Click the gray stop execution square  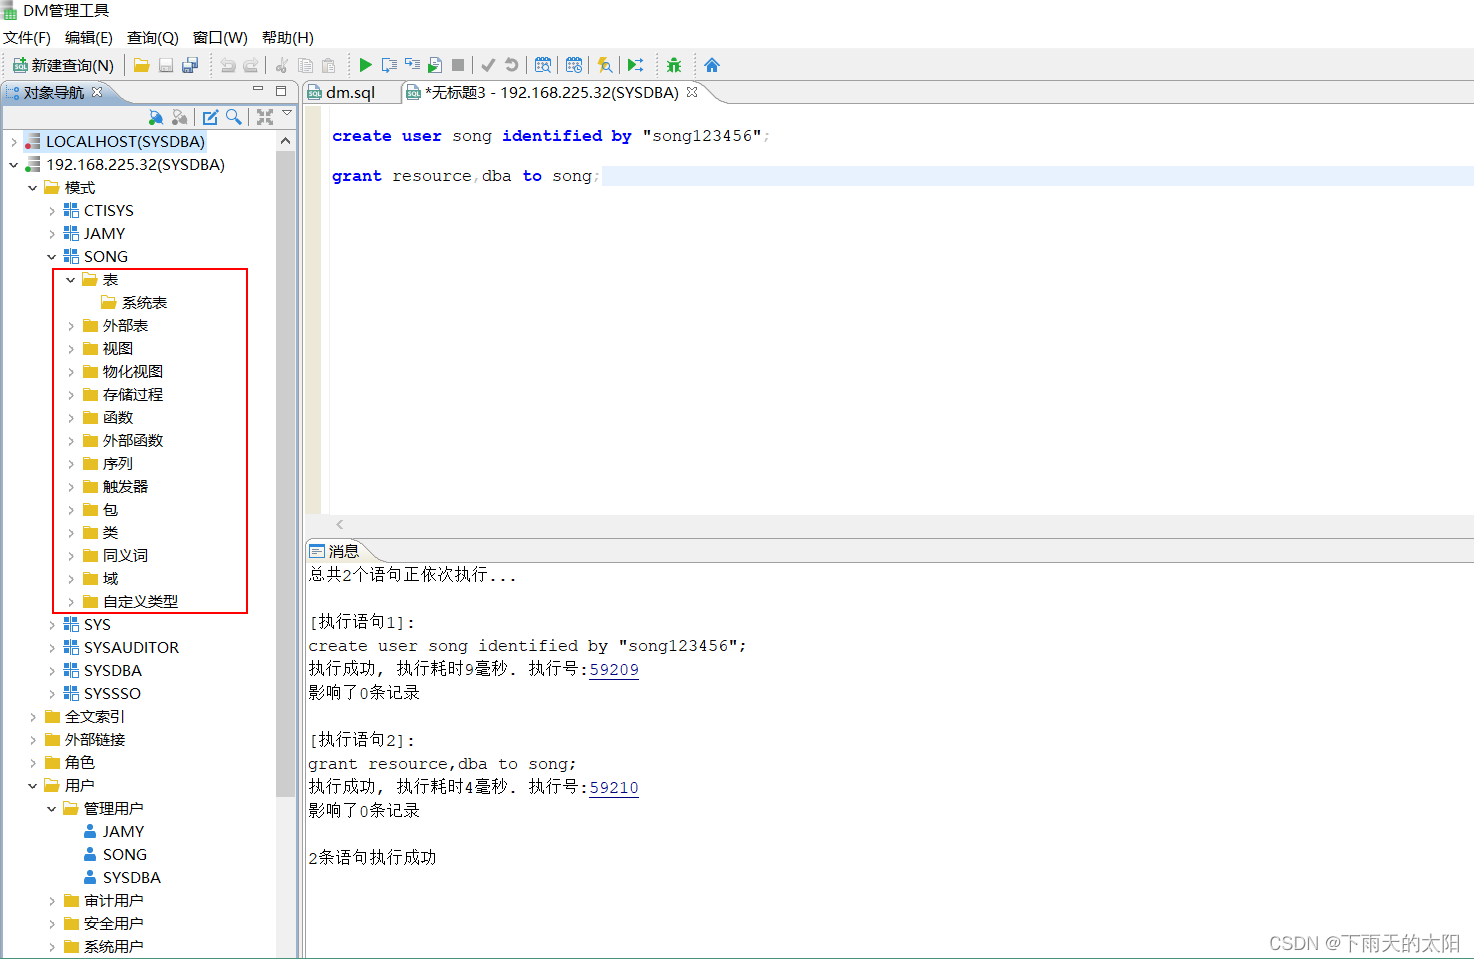(x=458, y=65)
